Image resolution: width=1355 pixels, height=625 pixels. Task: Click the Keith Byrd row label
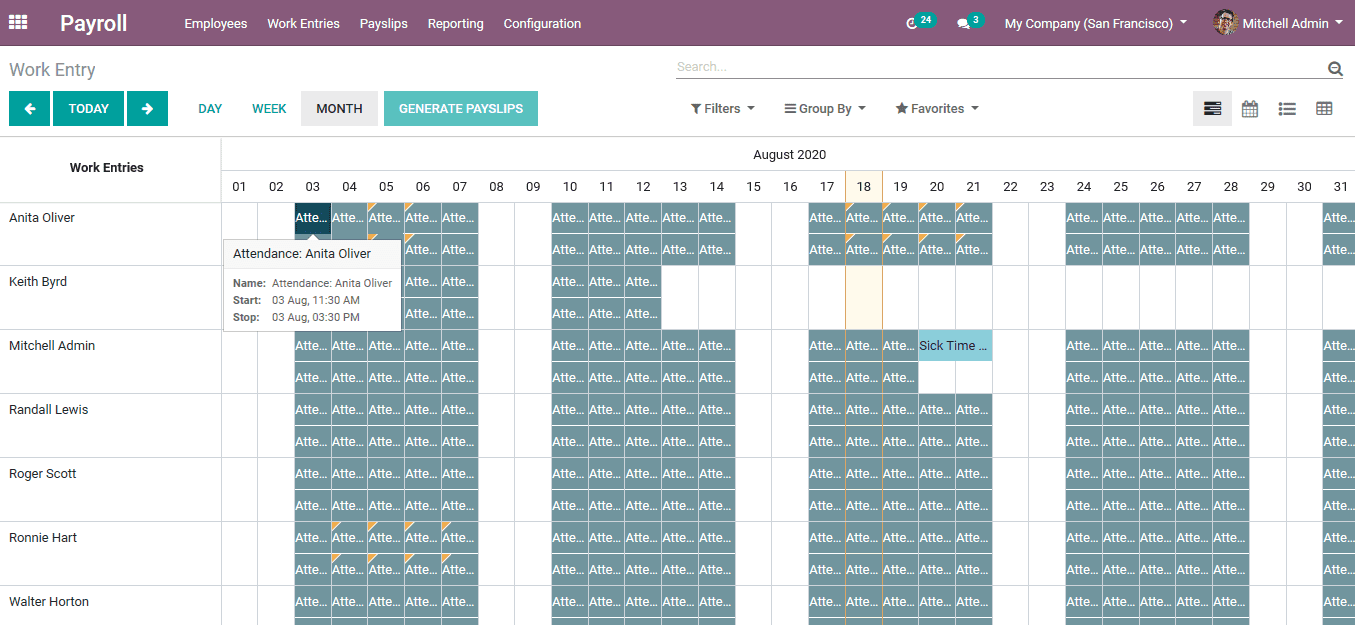(x=38, y=282)
